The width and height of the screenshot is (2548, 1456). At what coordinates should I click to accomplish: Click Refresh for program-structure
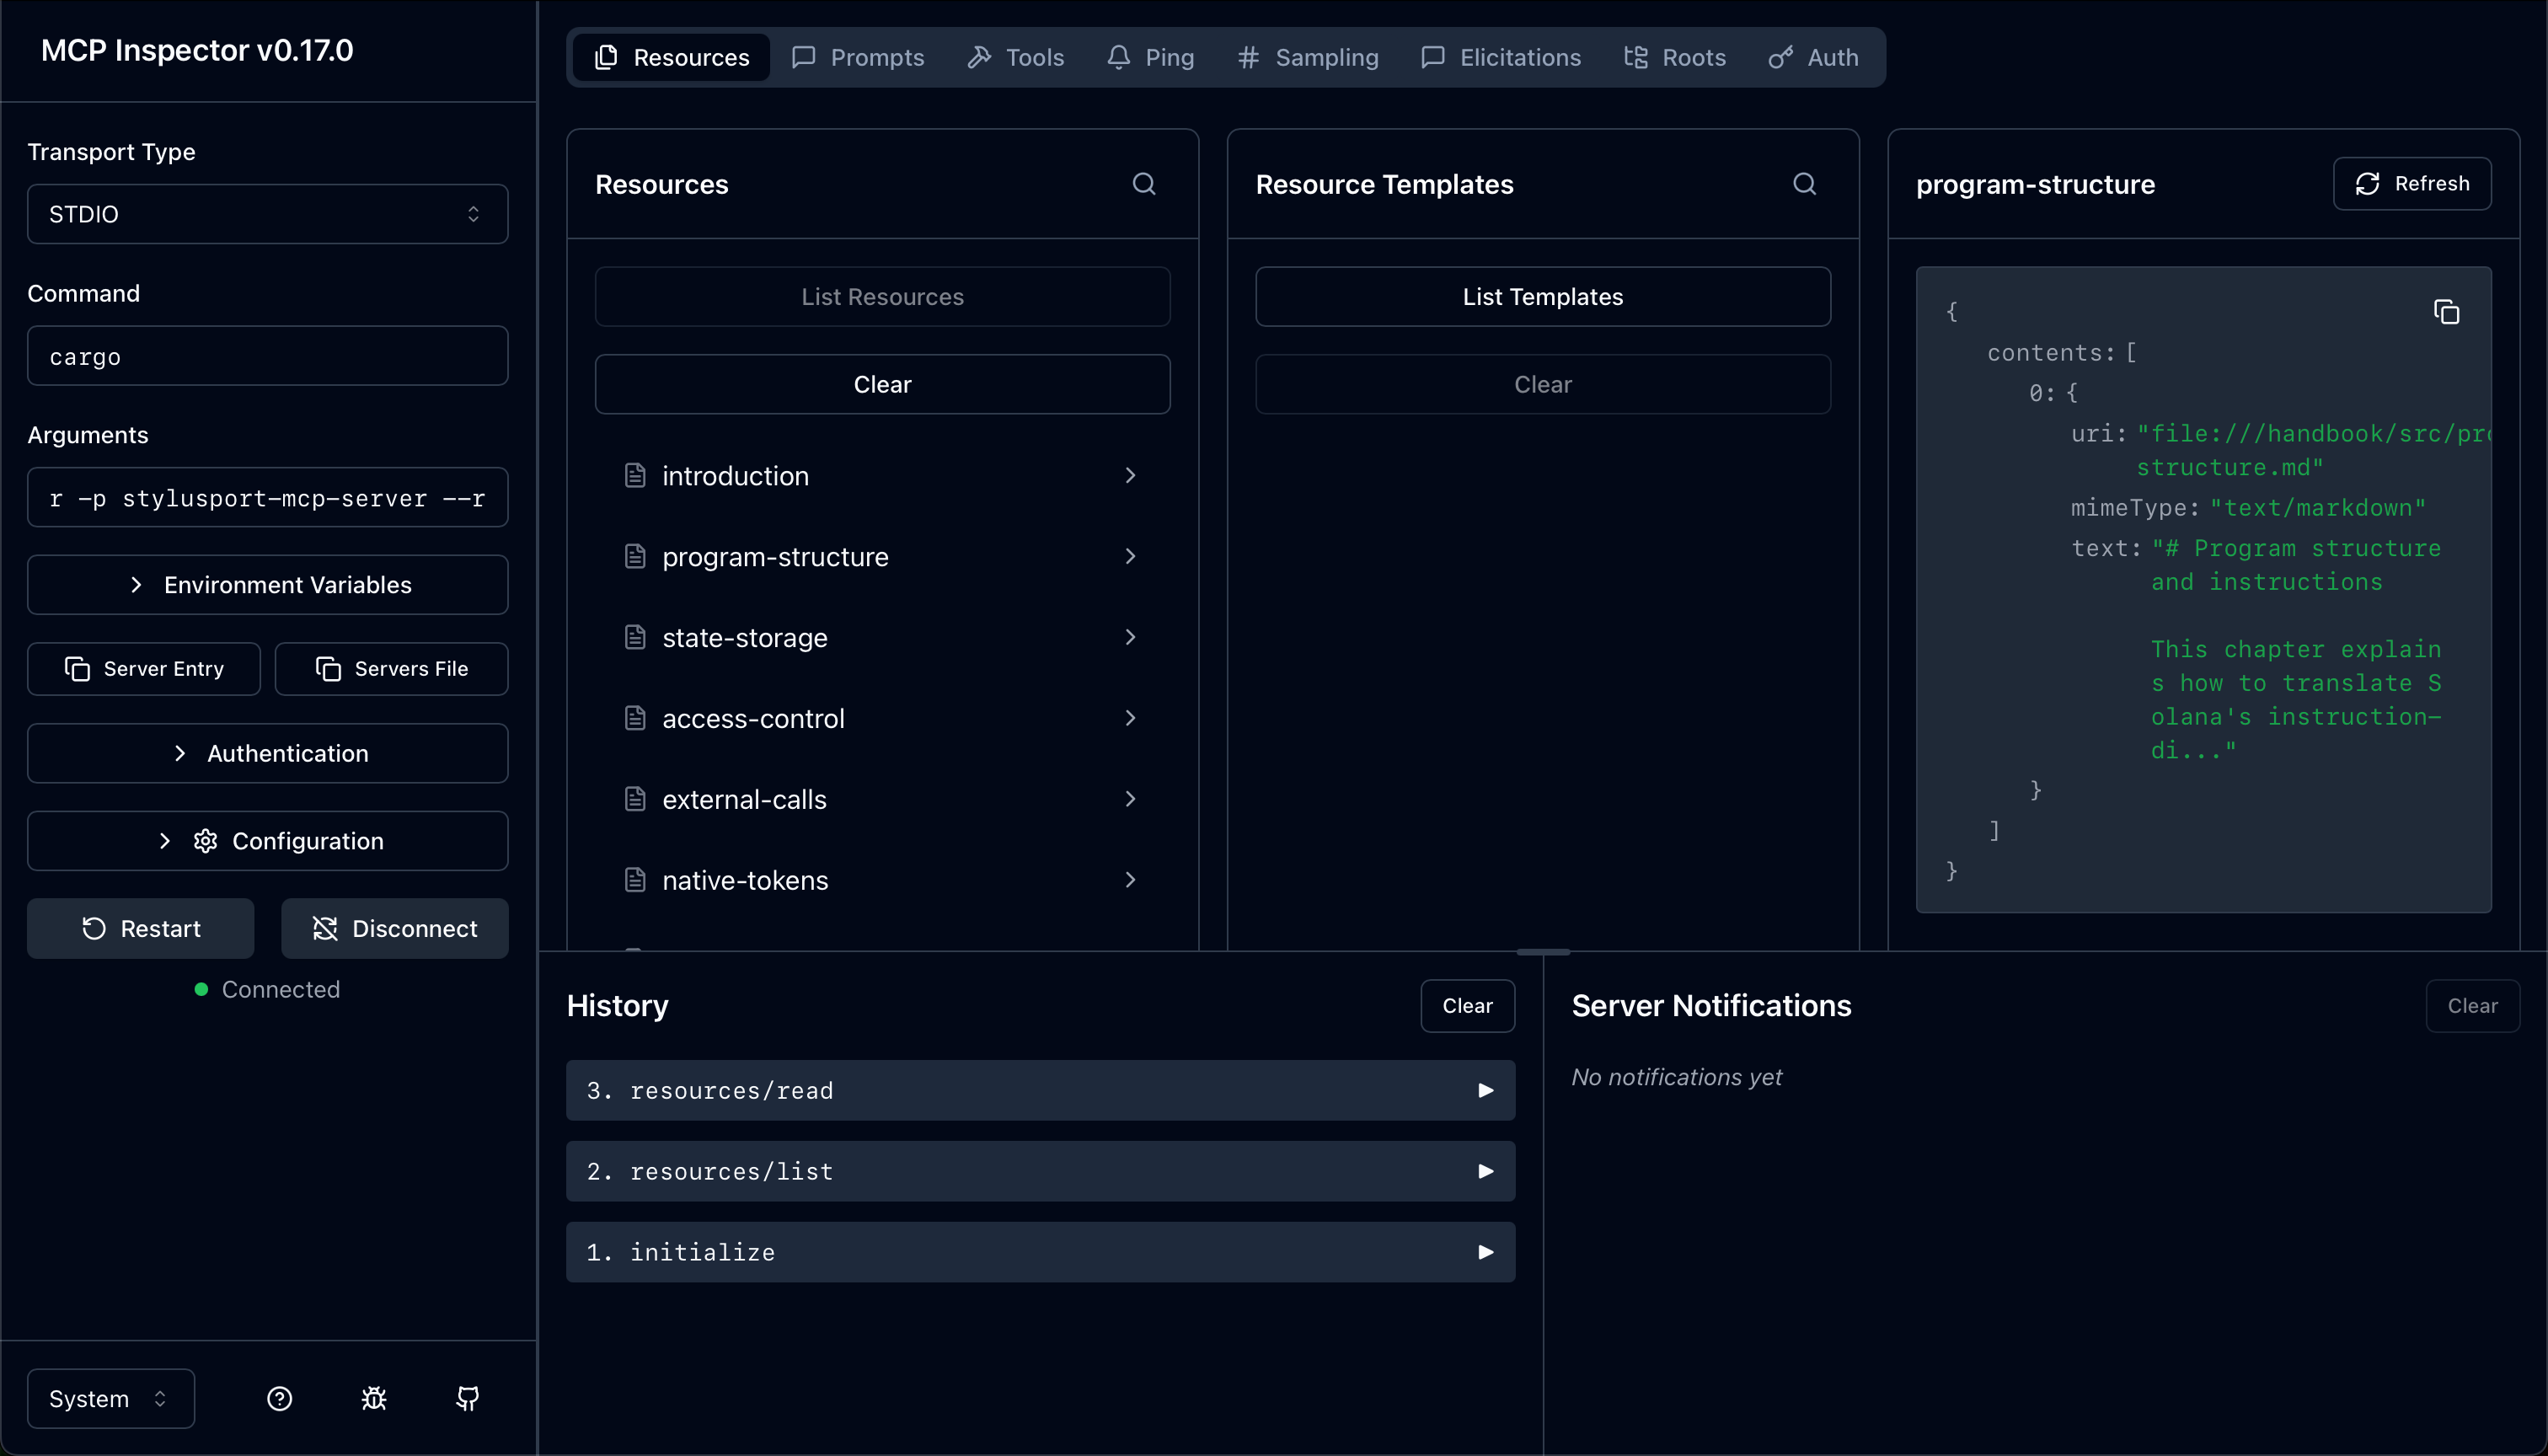click(x=2411, y=184)
